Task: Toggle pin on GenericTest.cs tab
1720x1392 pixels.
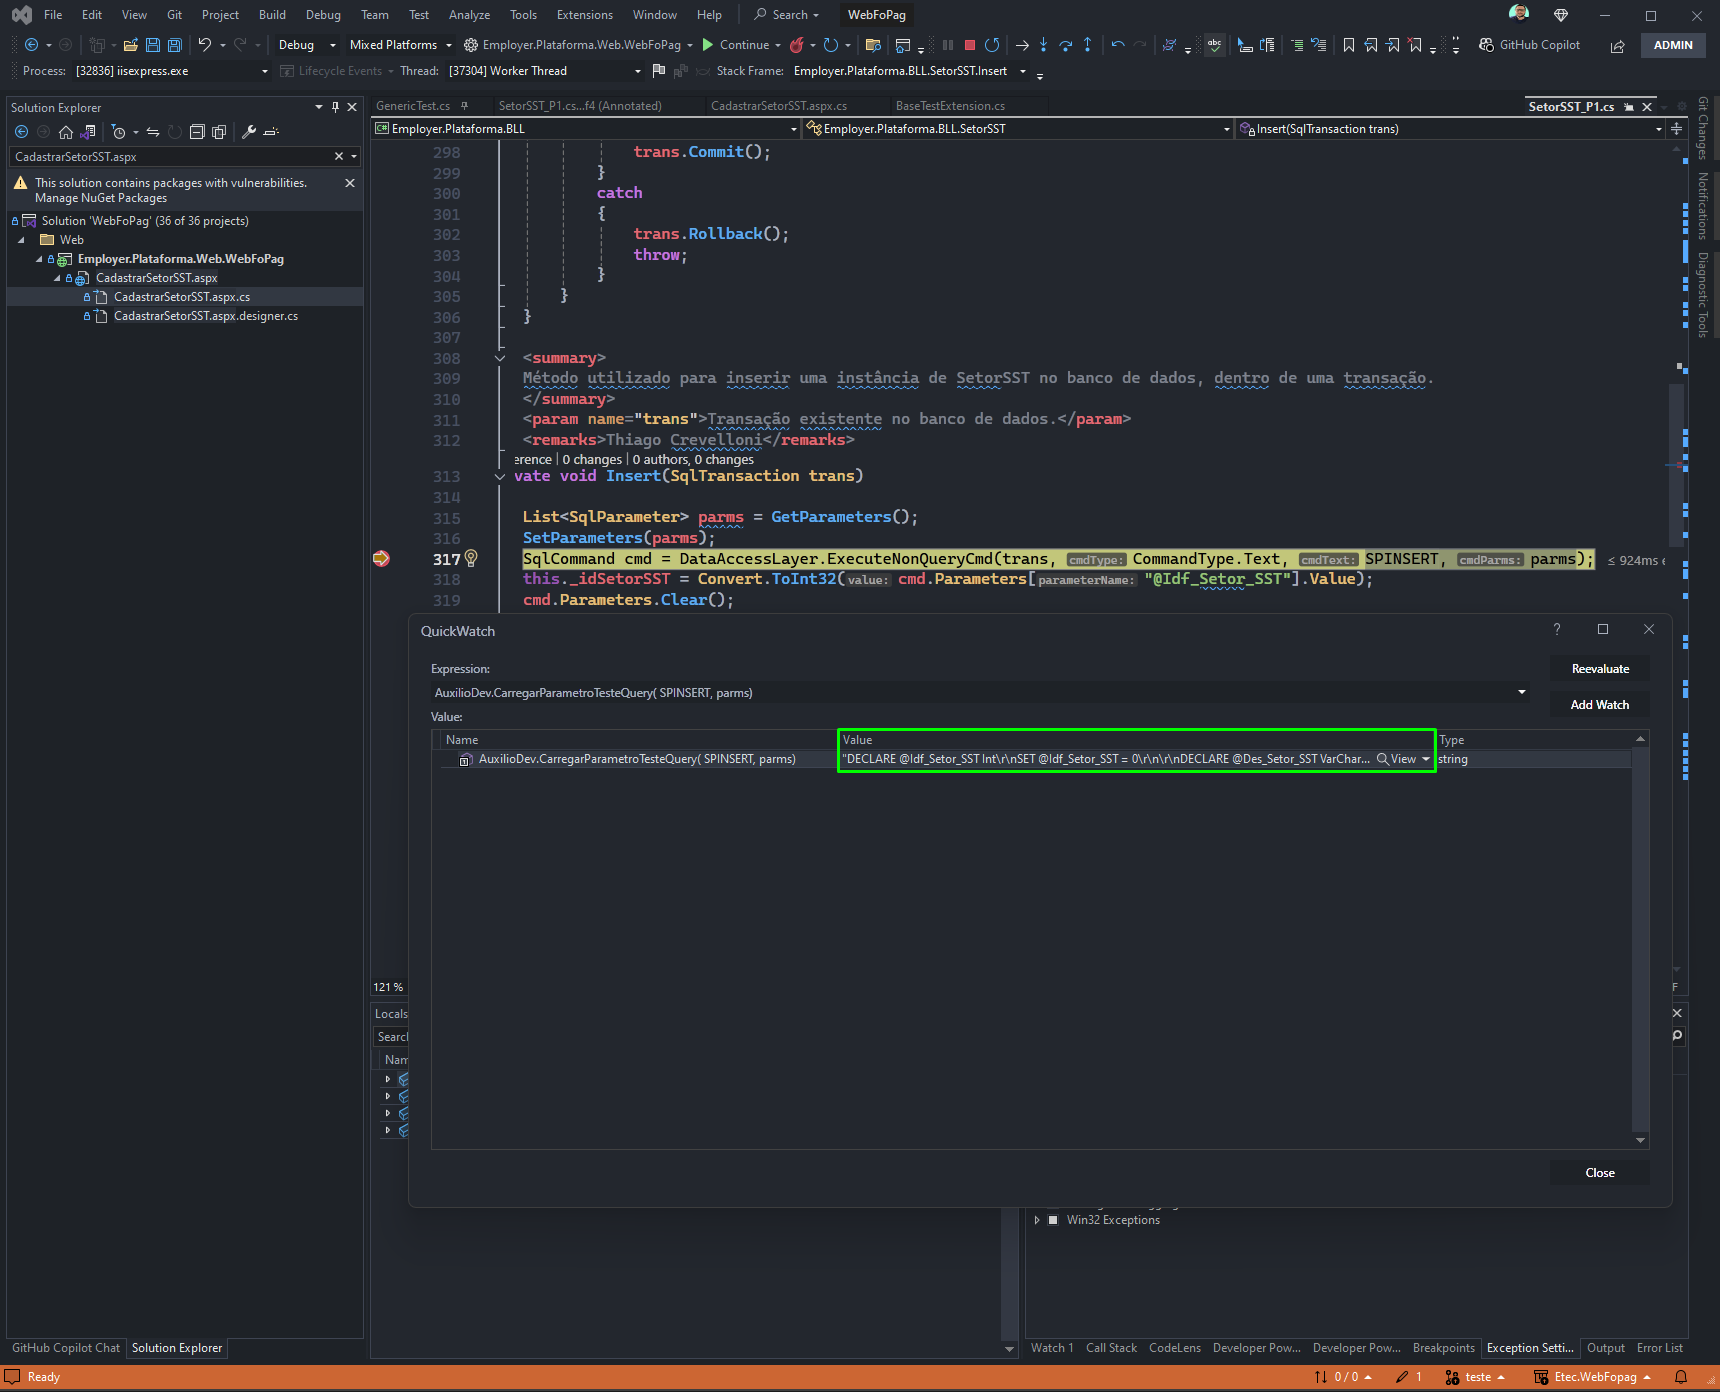Action: (x=464, y=106)
